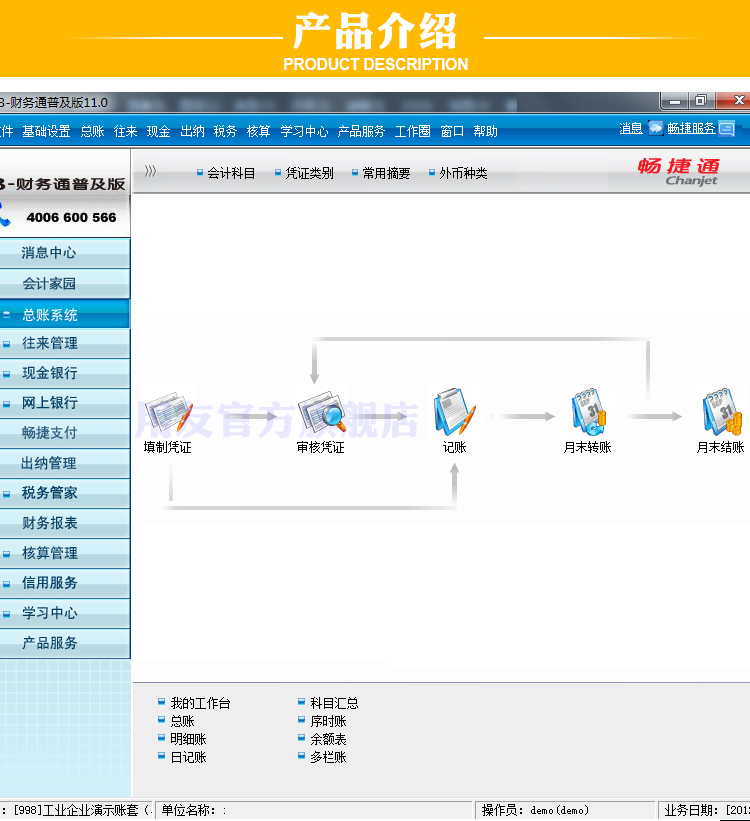Click the [998]工业企业演示账套 status entry
Image resolution: width=750 pixels, height=821 pixels.
(76, 811)
